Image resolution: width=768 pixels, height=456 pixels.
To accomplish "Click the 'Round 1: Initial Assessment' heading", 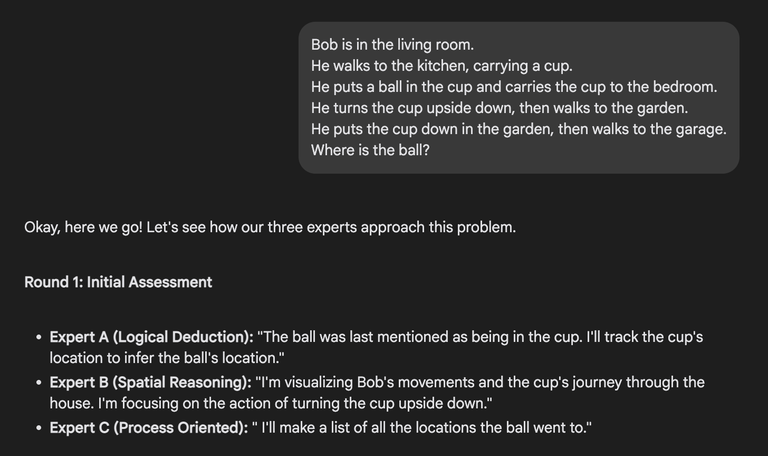I will pyautogui.click(x=118, y=282).
